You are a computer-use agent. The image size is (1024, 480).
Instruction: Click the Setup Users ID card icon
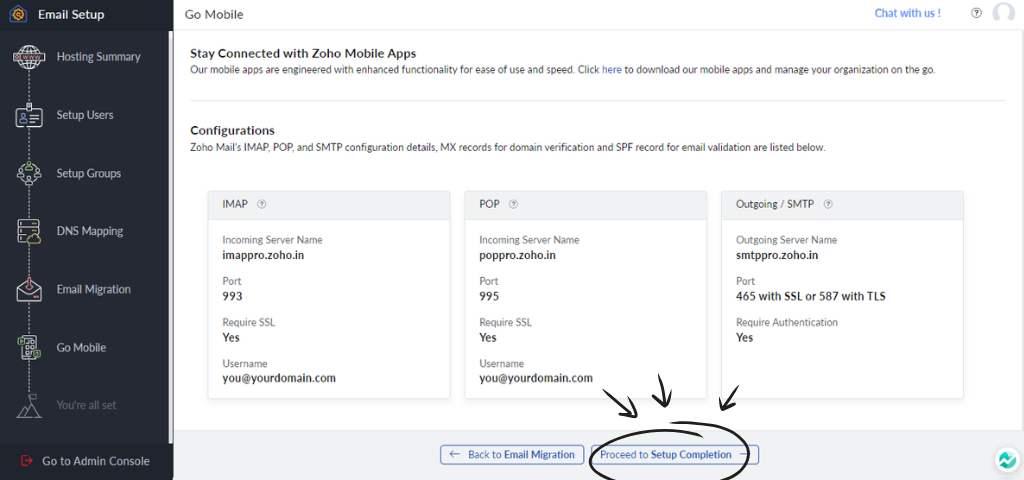pos(29,116)
